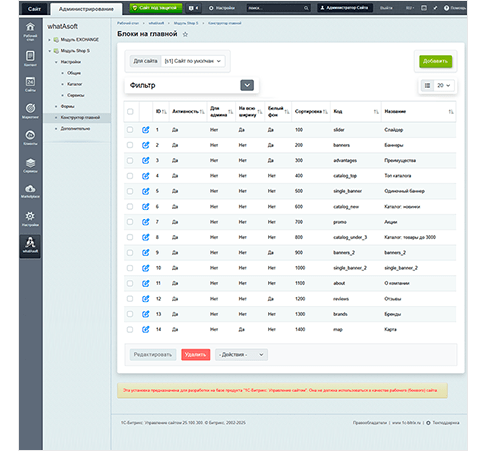486x470 pixels.
Task: Check the checkbox for the brands row
Action: coord(130,314)
